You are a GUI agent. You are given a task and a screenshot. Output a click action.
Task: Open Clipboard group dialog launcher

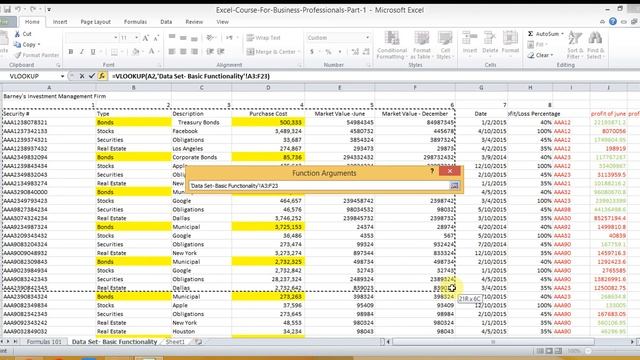click(x=58, y=65)
